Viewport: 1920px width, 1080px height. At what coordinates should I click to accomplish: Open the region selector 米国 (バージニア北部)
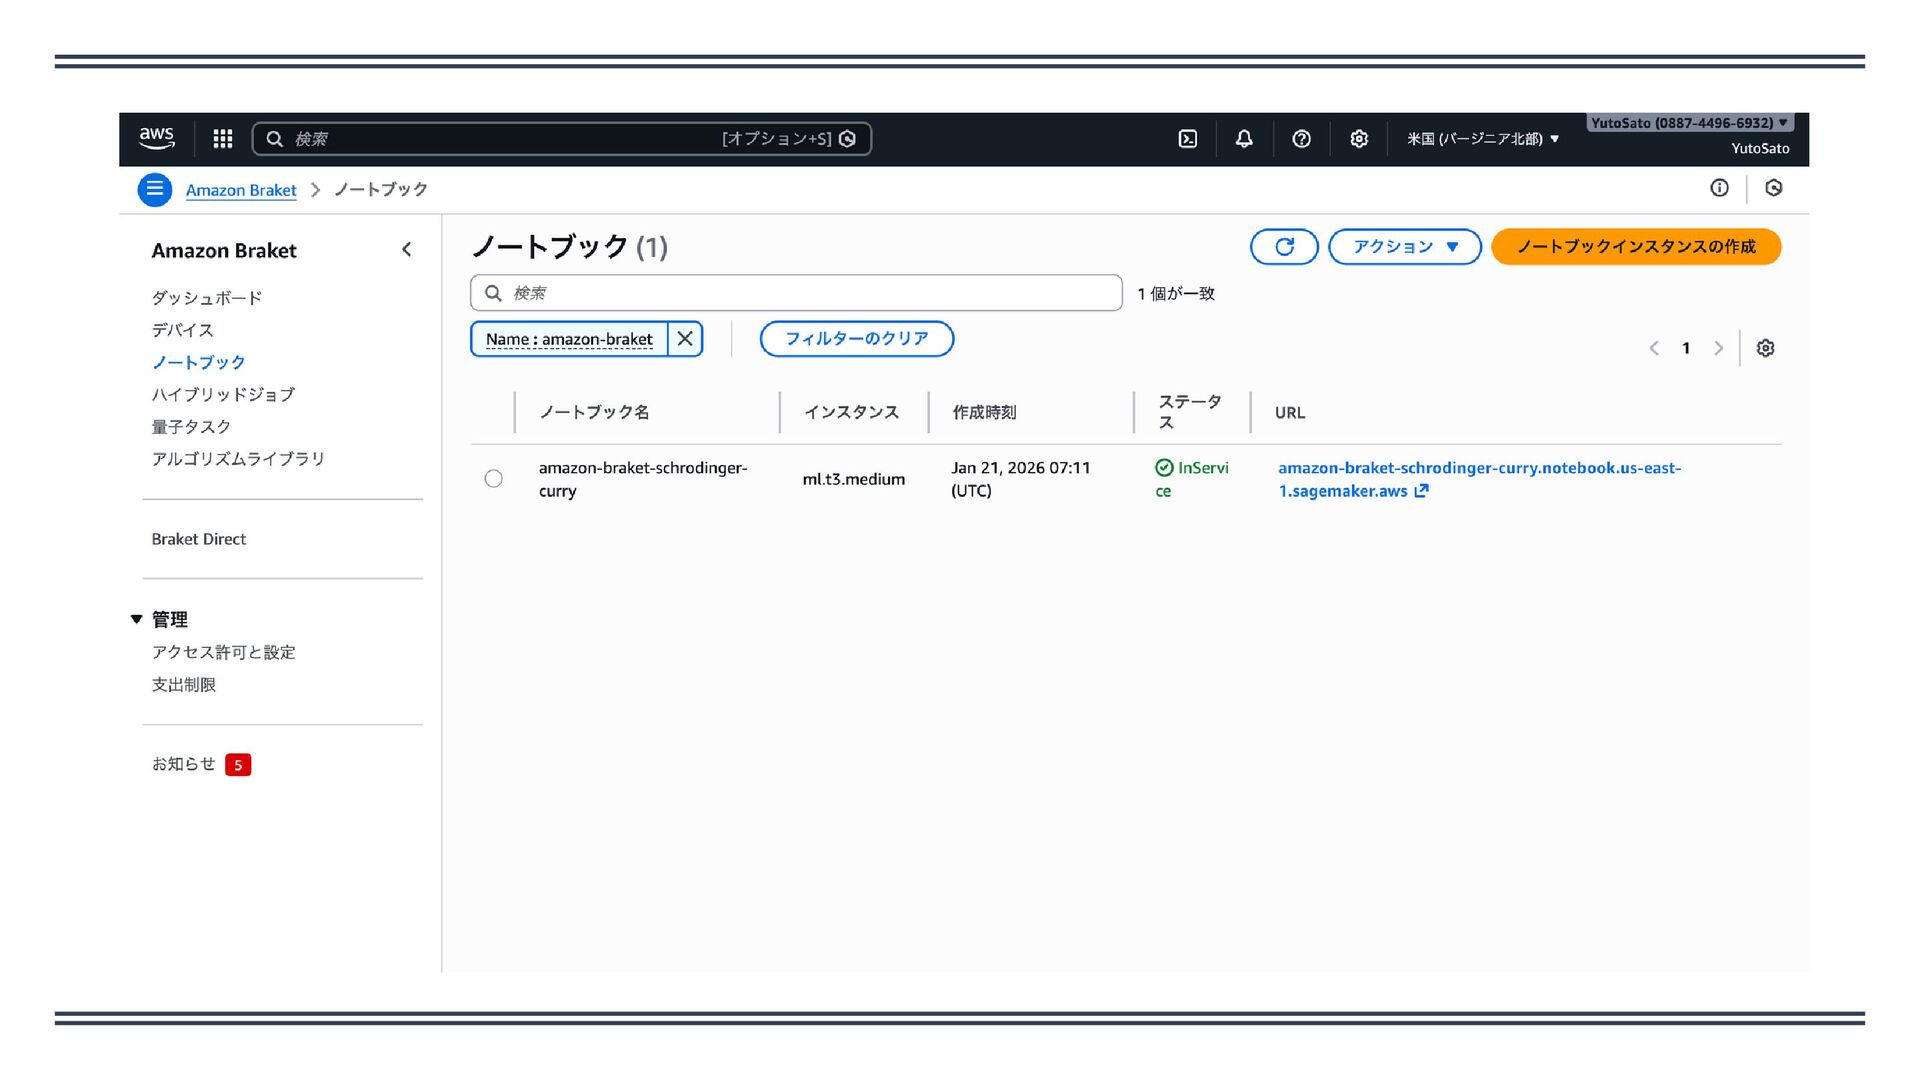tap(1482, 139)
